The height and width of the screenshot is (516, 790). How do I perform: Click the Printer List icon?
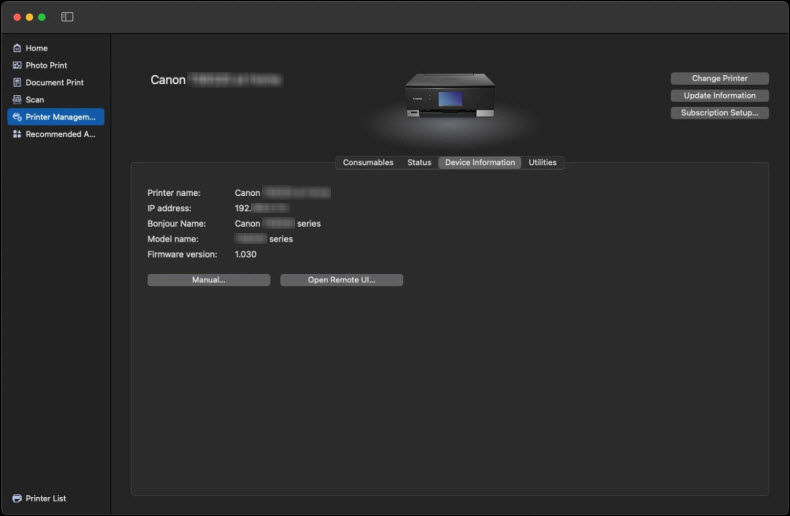[x=17, y=498]
